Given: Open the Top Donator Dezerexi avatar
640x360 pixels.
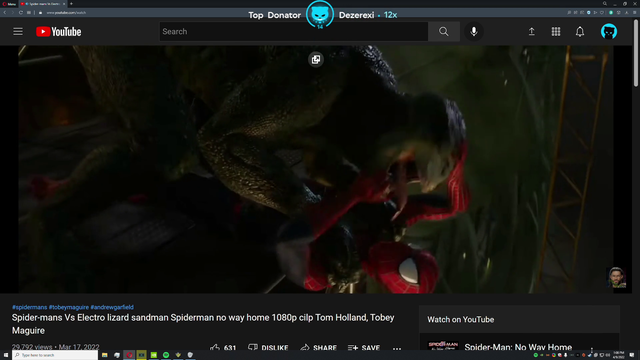Looking at the screenshot, I should tap(320, 15).
